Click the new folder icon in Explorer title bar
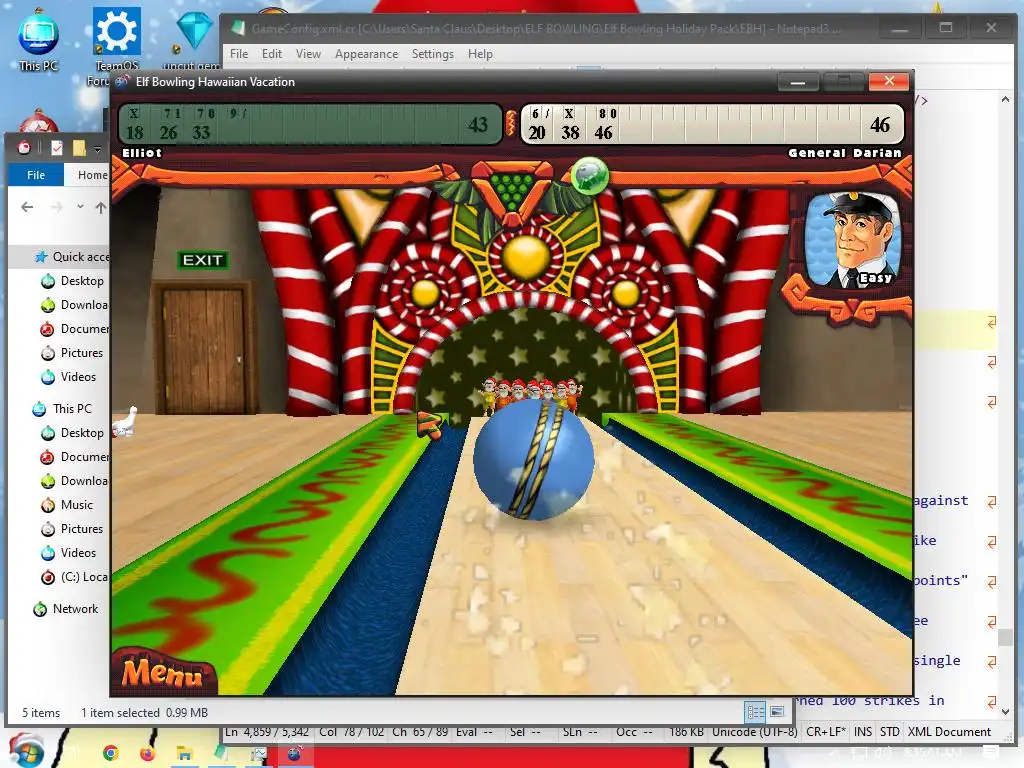1024x768 pixels. click(79, 148)
